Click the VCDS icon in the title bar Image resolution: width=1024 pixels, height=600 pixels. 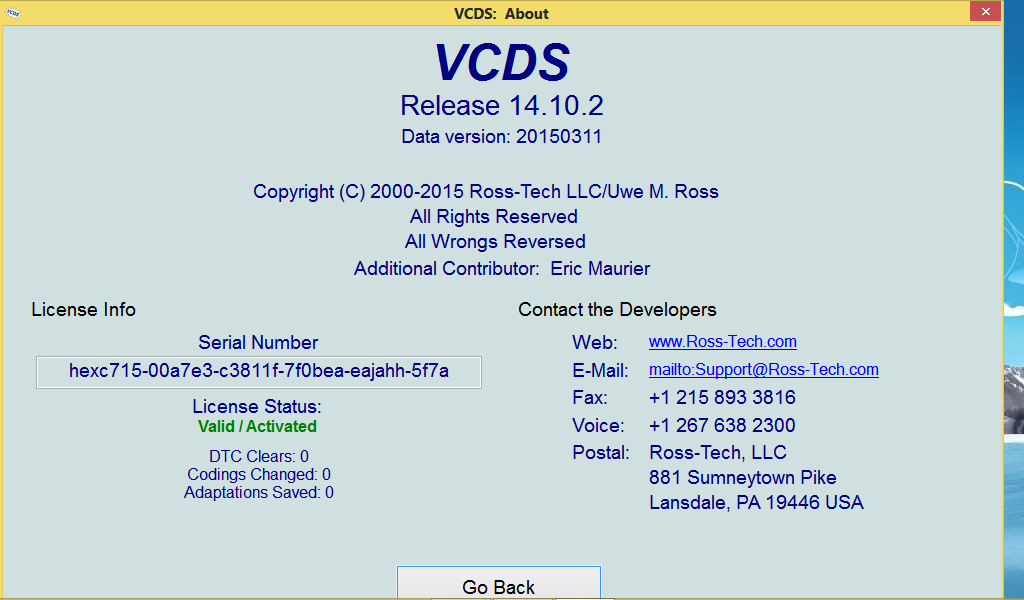[x=12, y=13]
